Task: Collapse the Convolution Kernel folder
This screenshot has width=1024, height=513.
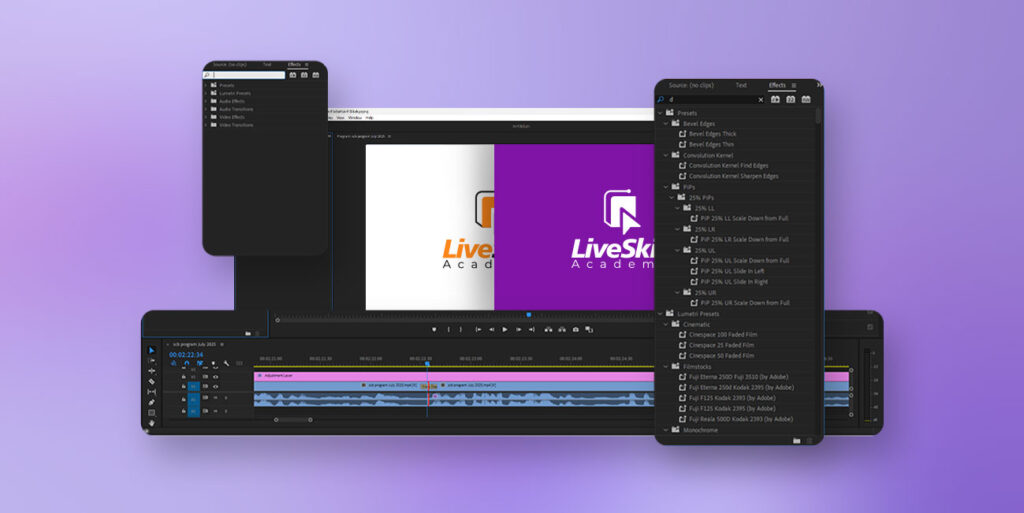Action: (667, 155)
